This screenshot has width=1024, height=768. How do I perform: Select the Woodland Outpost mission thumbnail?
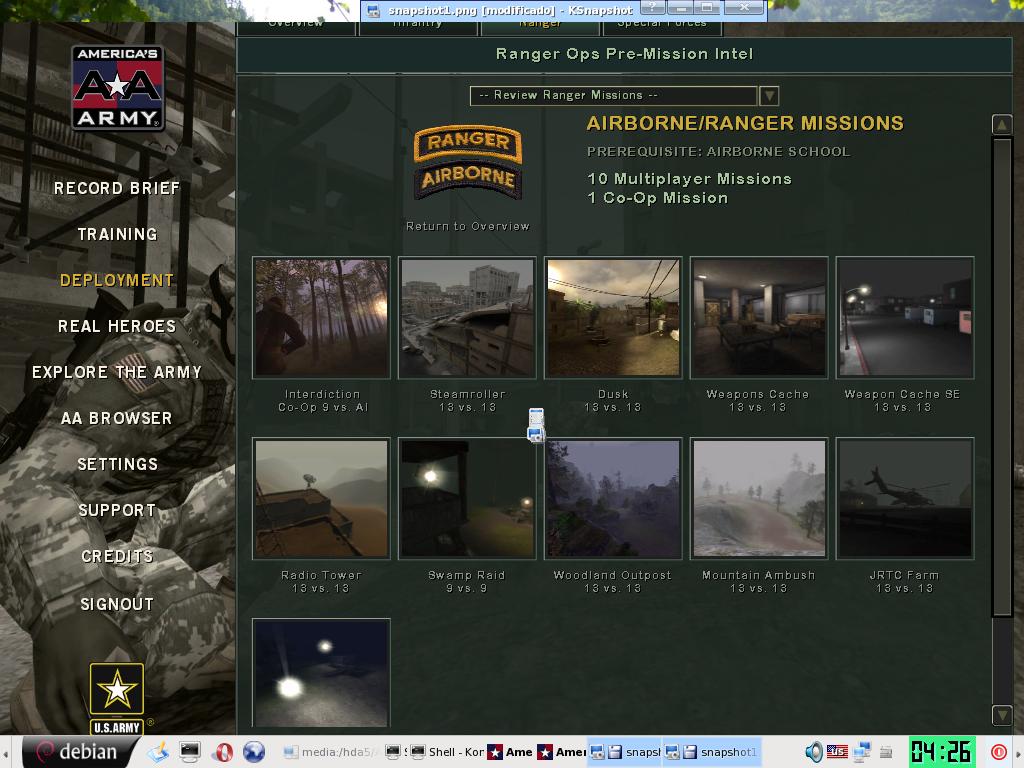[x=613, y=498]
